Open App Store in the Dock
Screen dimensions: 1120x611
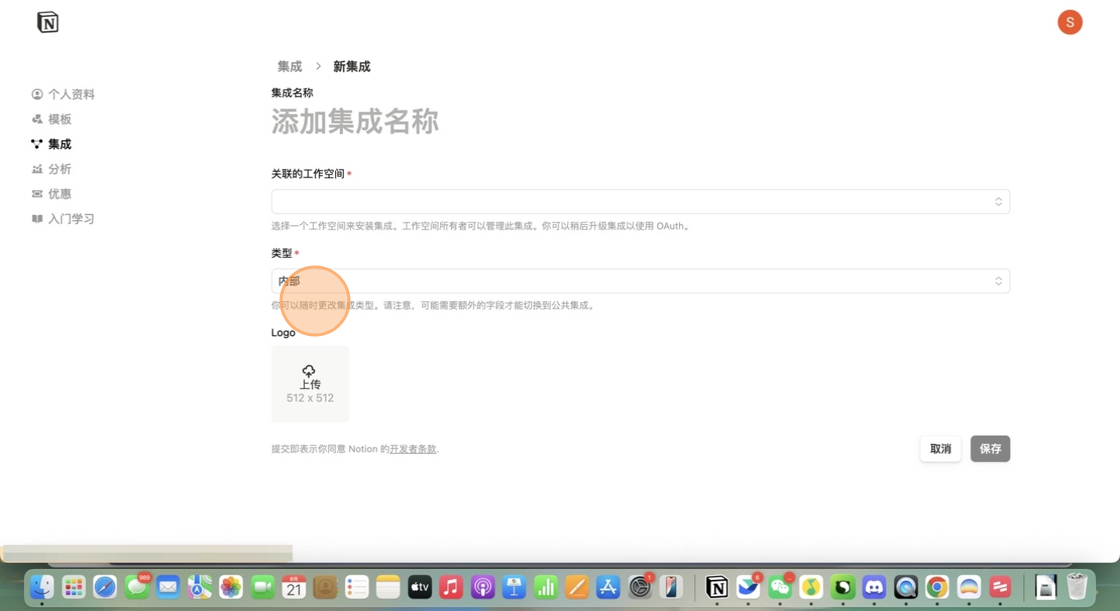click(608, 587)
